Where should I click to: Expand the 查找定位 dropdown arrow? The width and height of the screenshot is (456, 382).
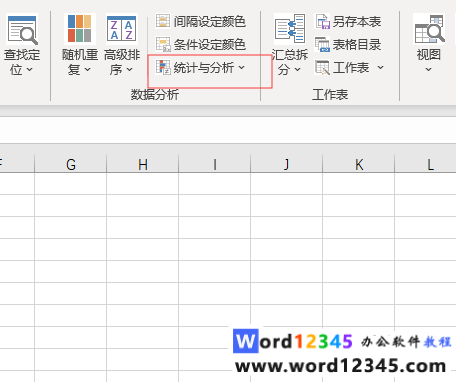pos(29,70)
